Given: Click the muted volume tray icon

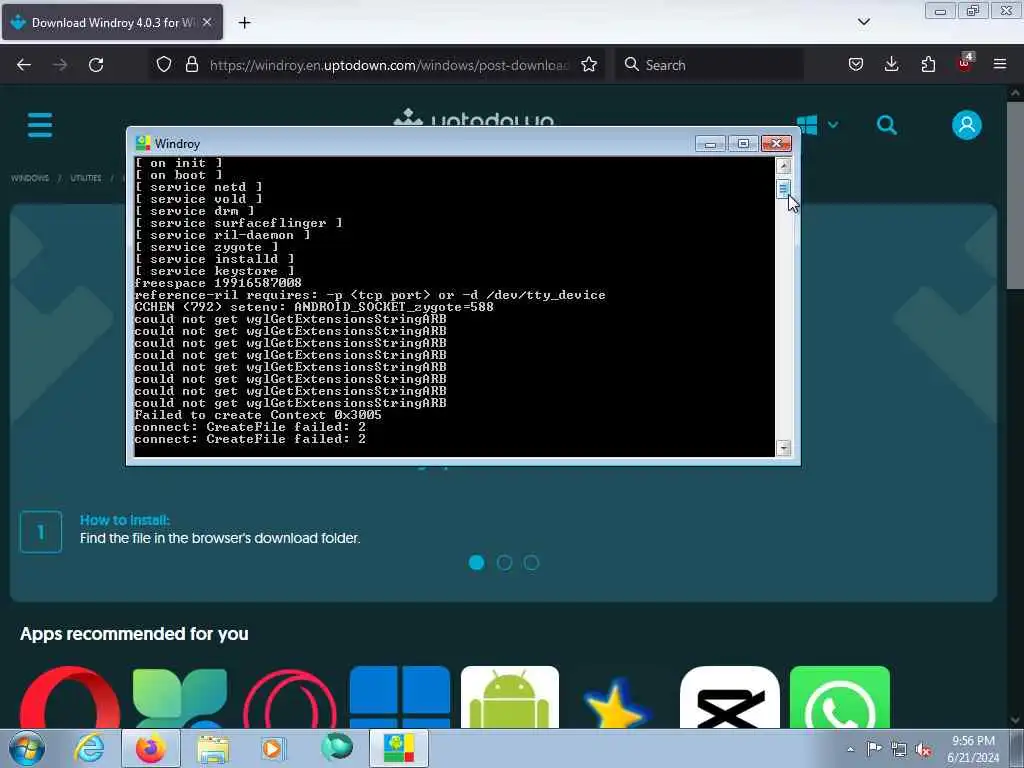Looking at the screenshot, I should tap(923, 749).
